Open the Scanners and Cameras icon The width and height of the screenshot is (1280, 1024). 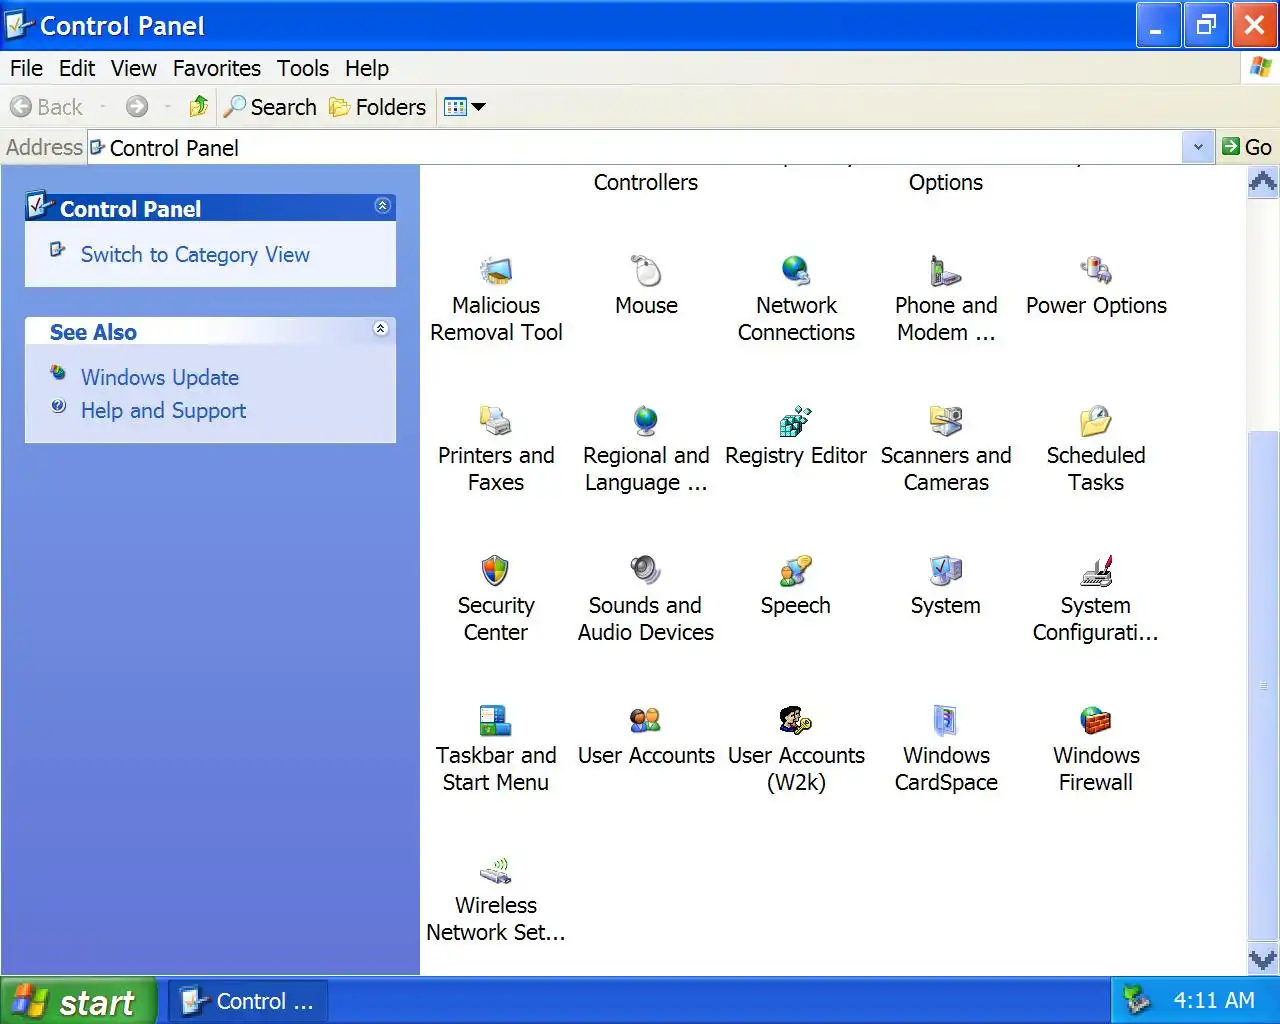tap(946, 421)
